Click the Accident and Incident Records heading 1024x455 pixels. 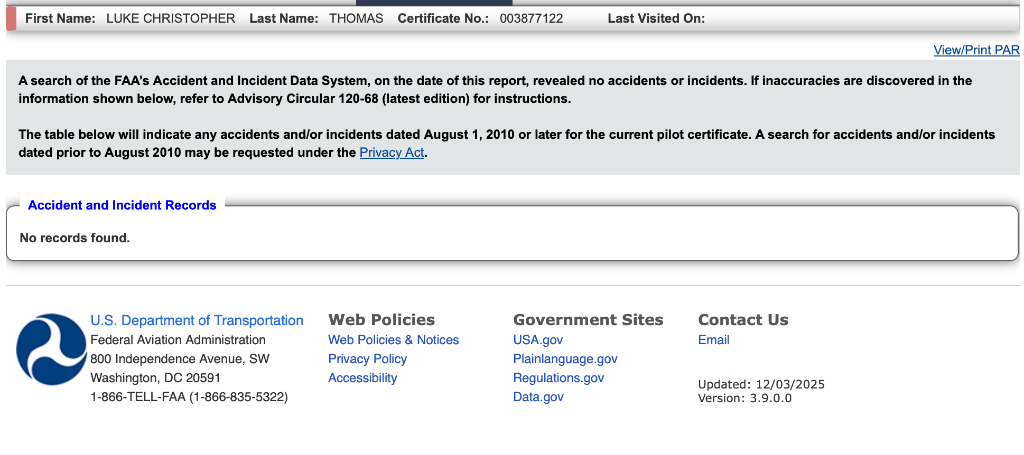click(122, 205)
